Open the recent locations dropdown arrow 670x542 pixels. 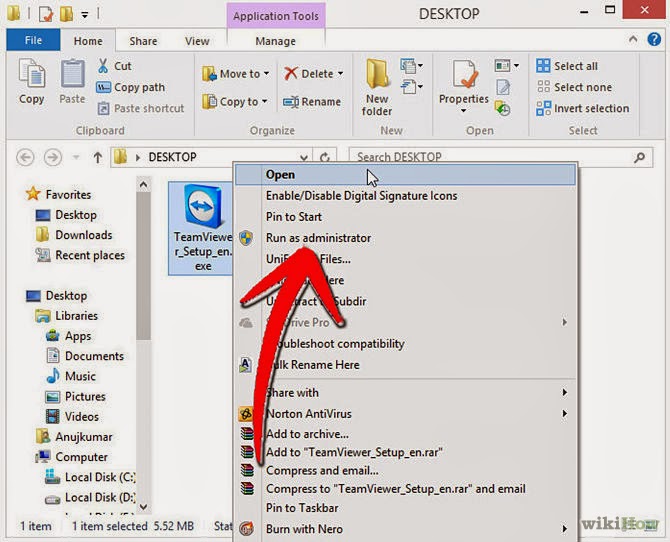tap(76, 157)
